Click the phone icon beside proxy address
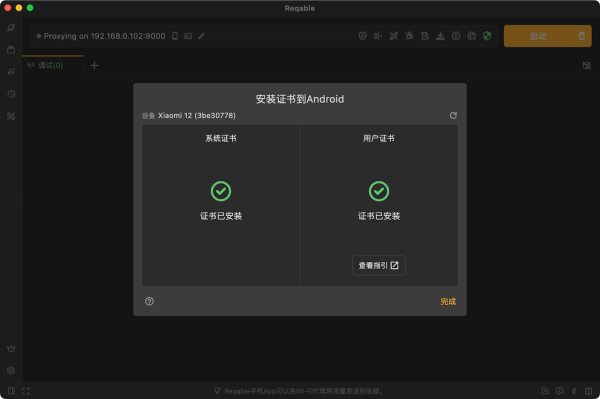This screenshot has height=399, width=600. click(x=175, y=36)
